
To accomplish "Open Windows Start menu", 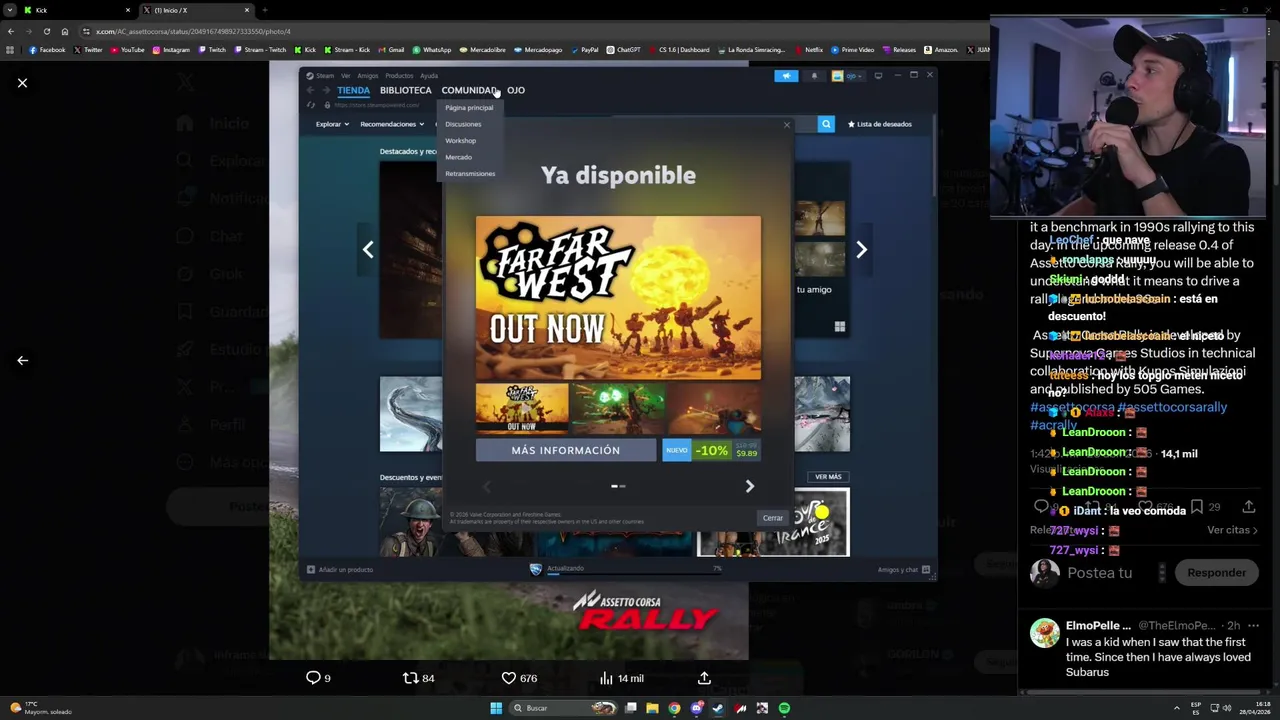I will 496,708.
